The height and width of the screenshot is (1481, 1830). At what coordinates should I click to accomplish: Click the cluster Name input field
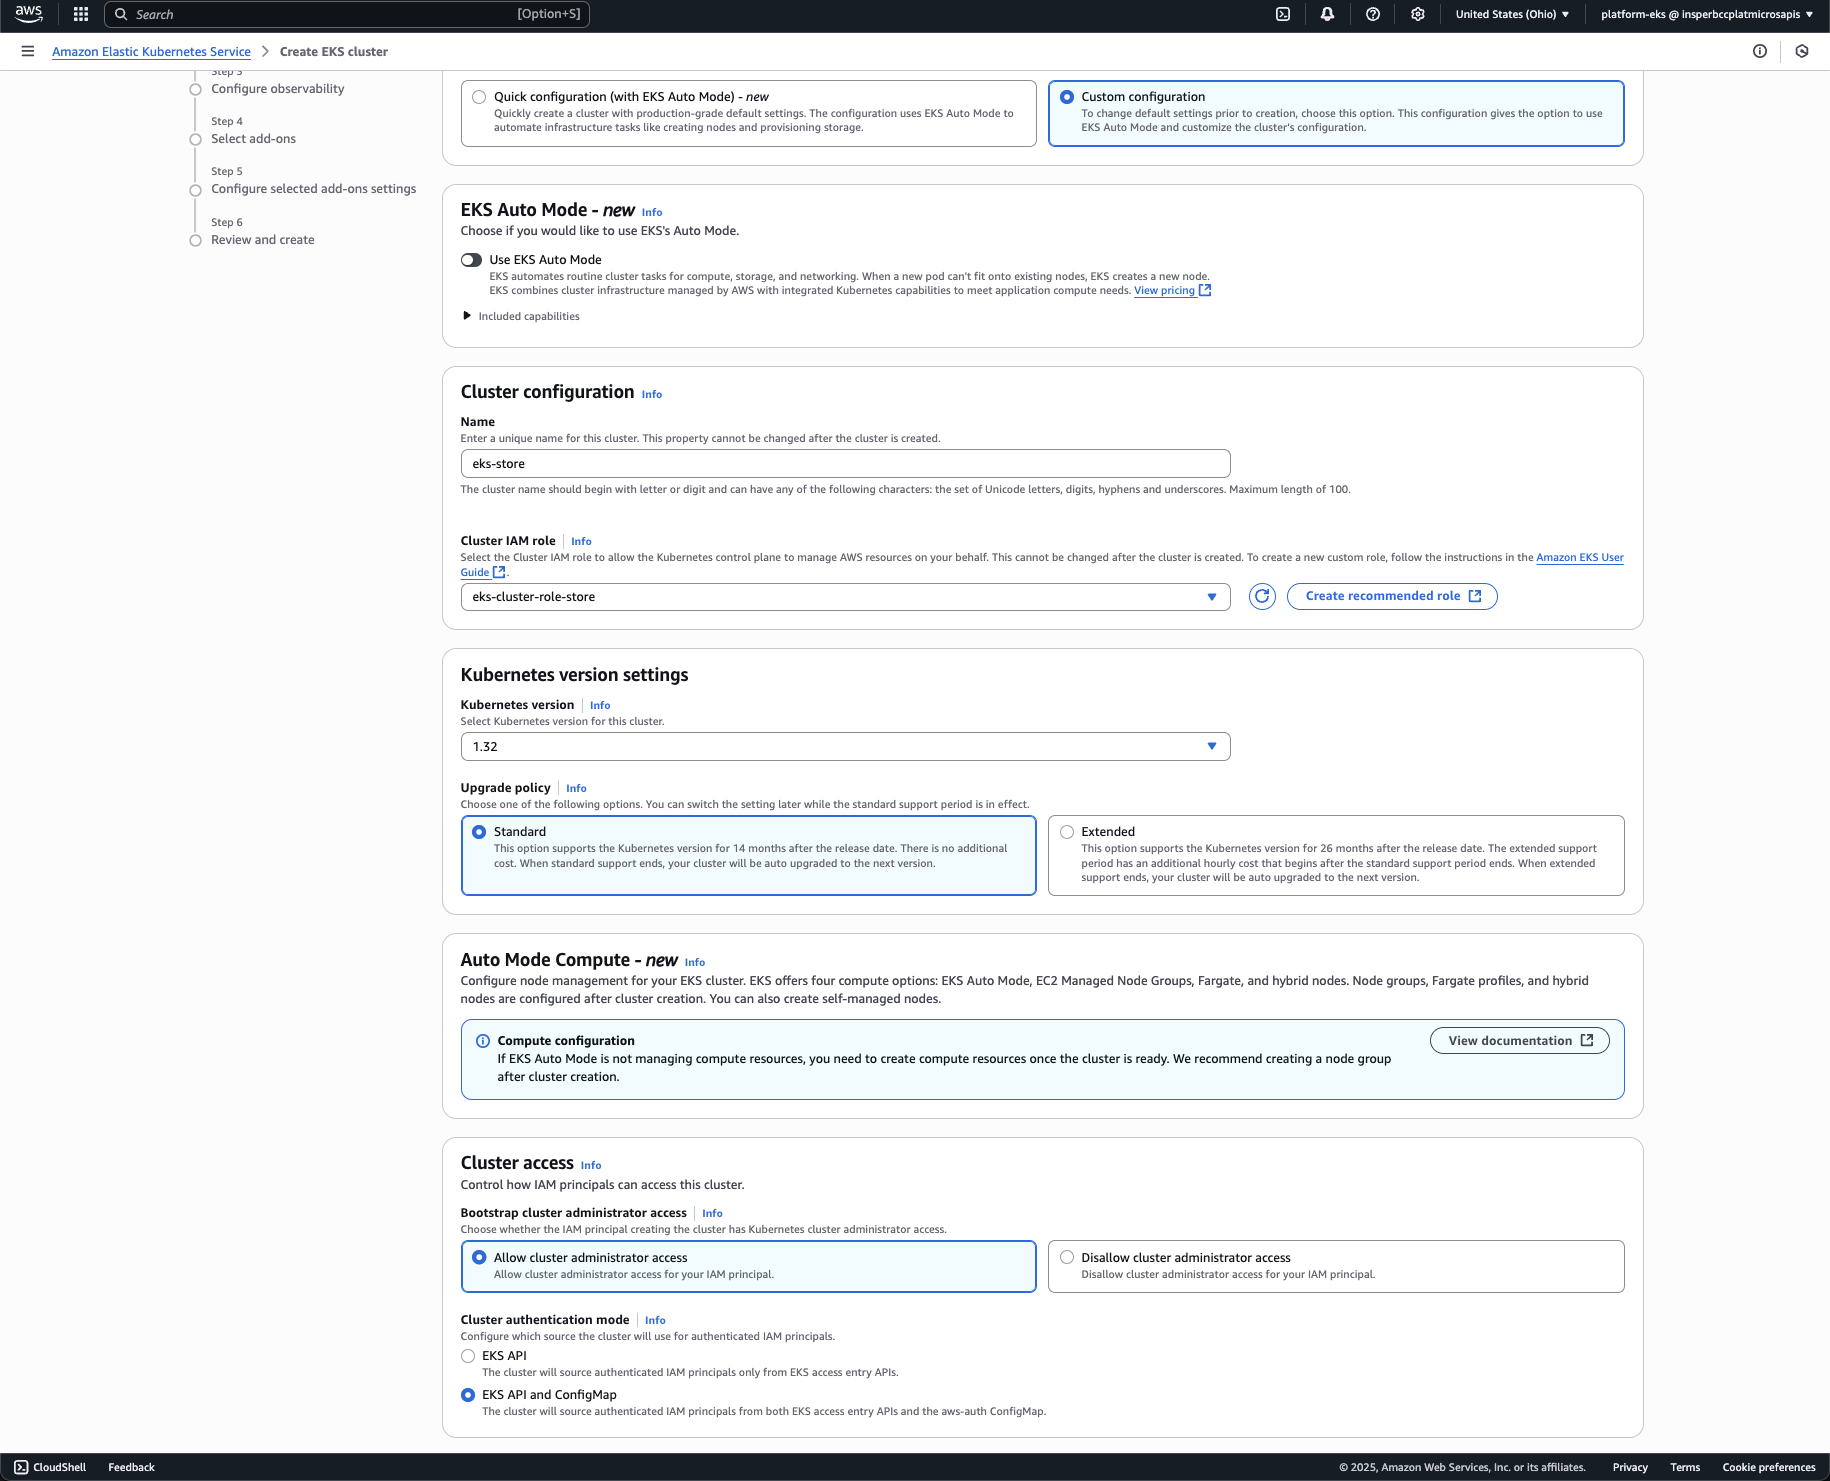pyautogui.click(x=845, y=464)
